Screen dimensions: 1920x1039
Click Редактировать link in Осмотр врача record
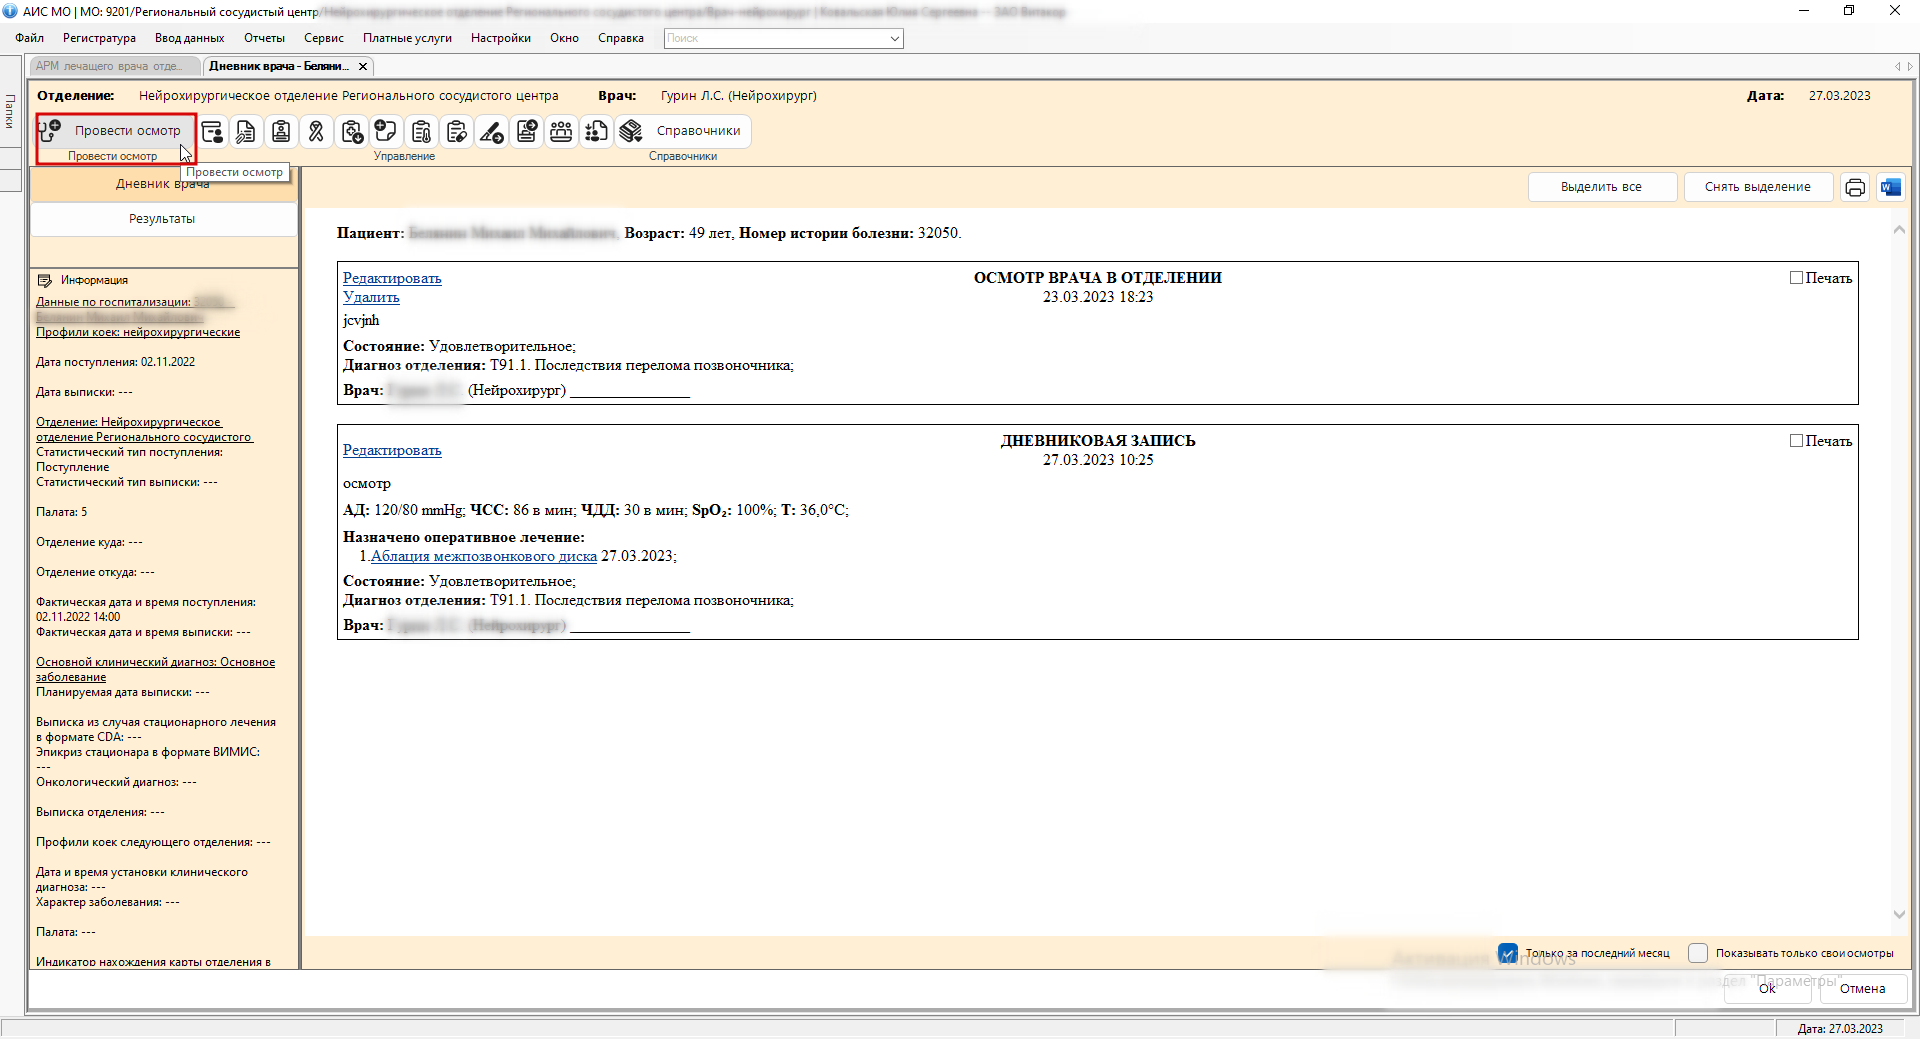pos(392,278)
